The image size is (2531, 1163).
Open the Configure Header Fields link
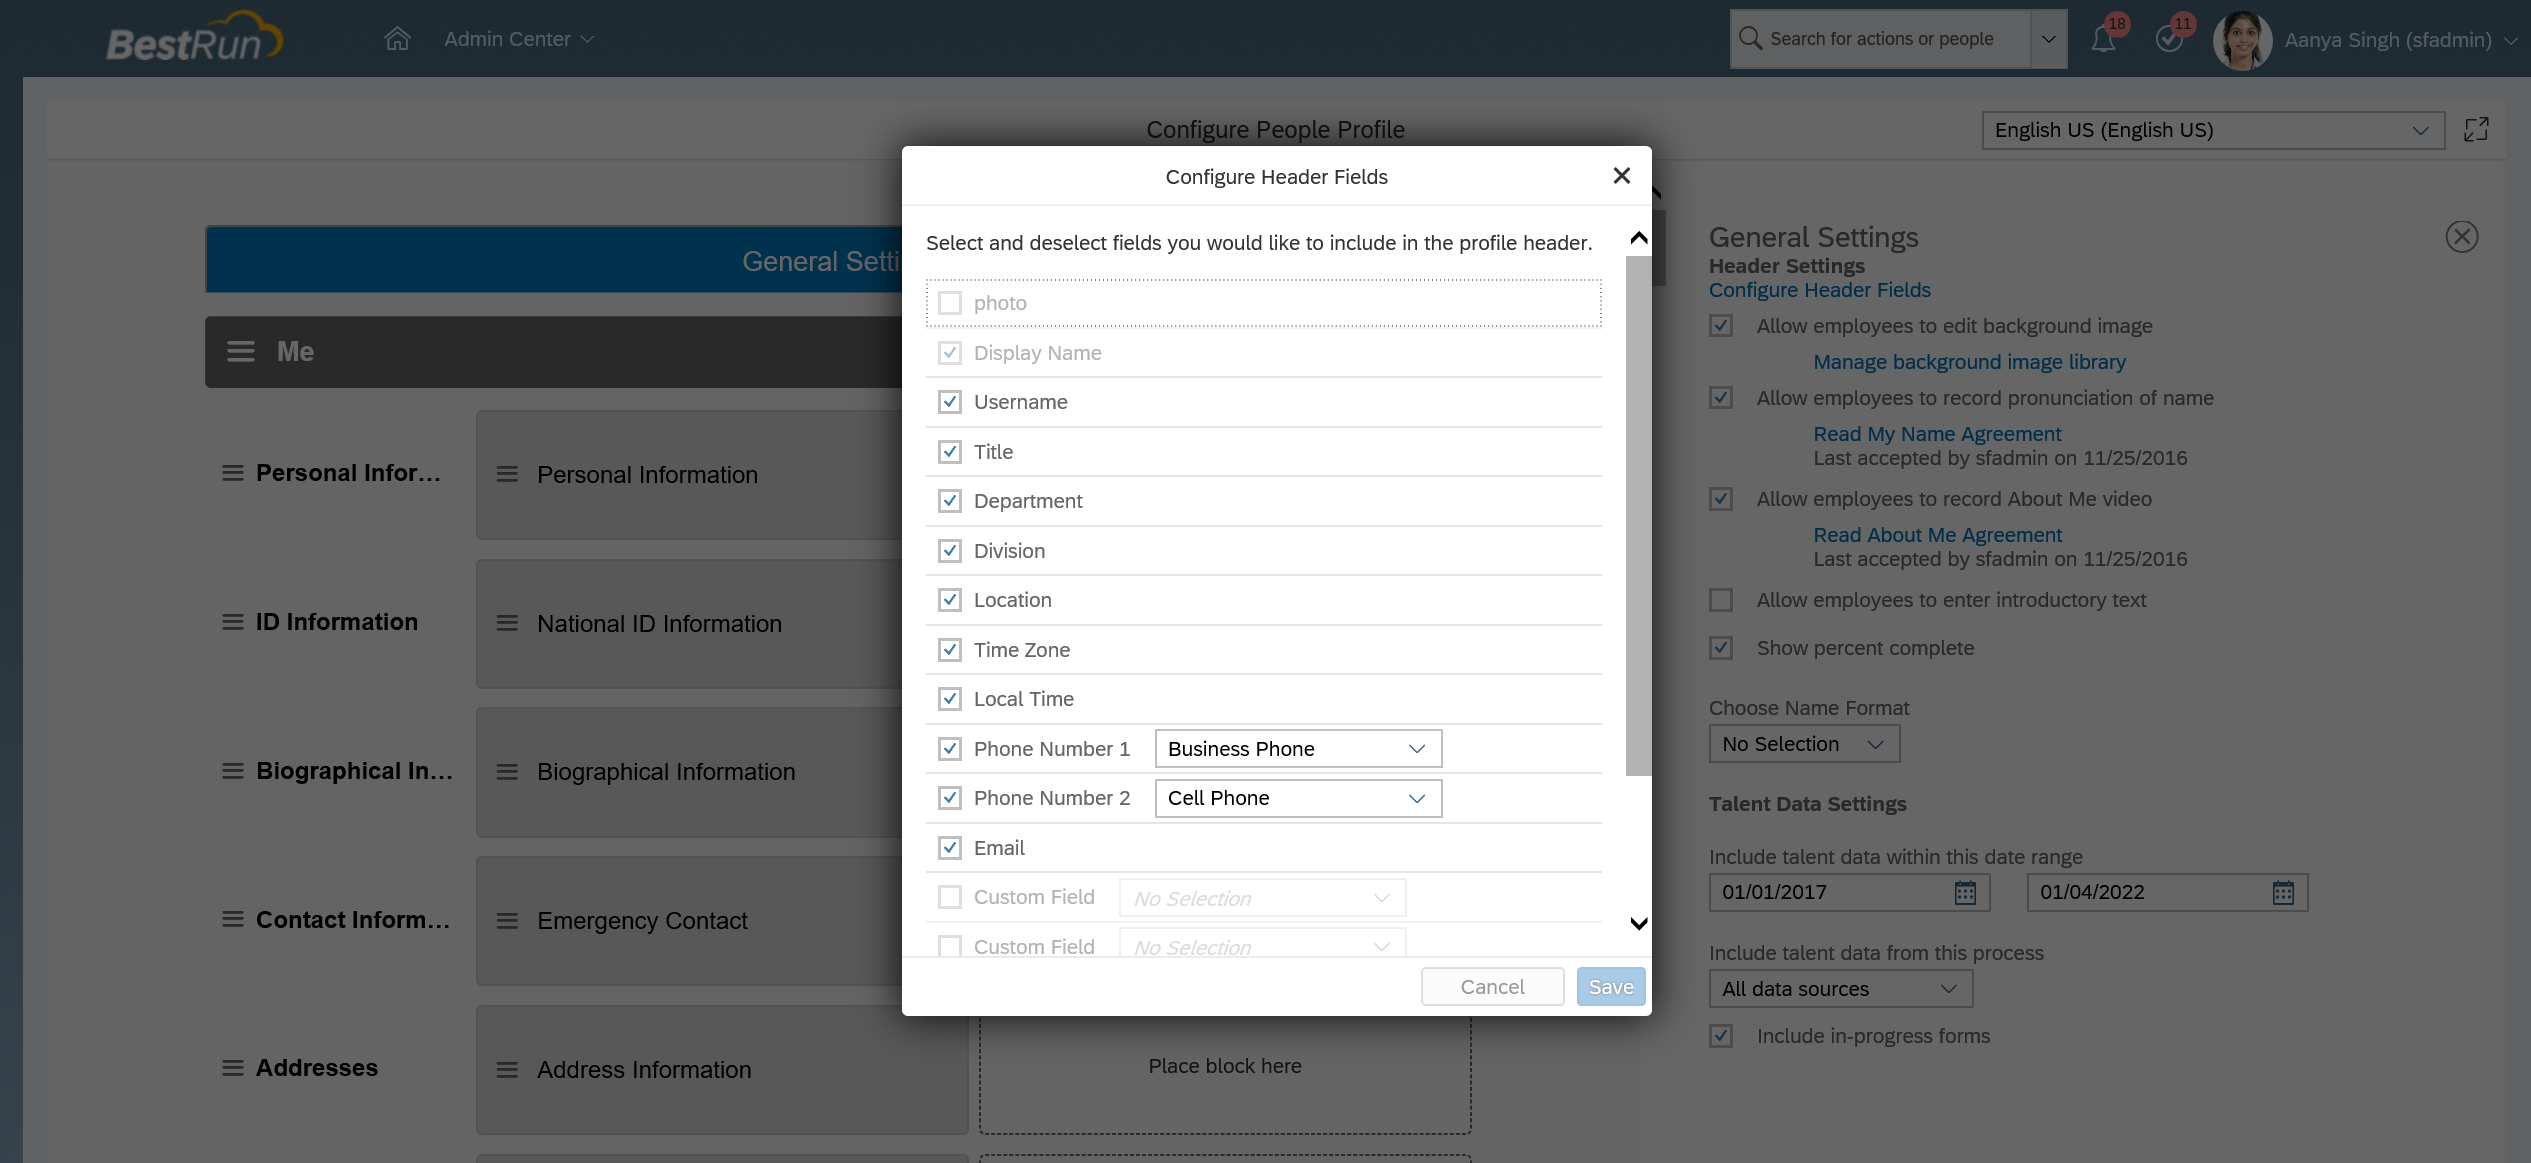tap(1819, 290)
